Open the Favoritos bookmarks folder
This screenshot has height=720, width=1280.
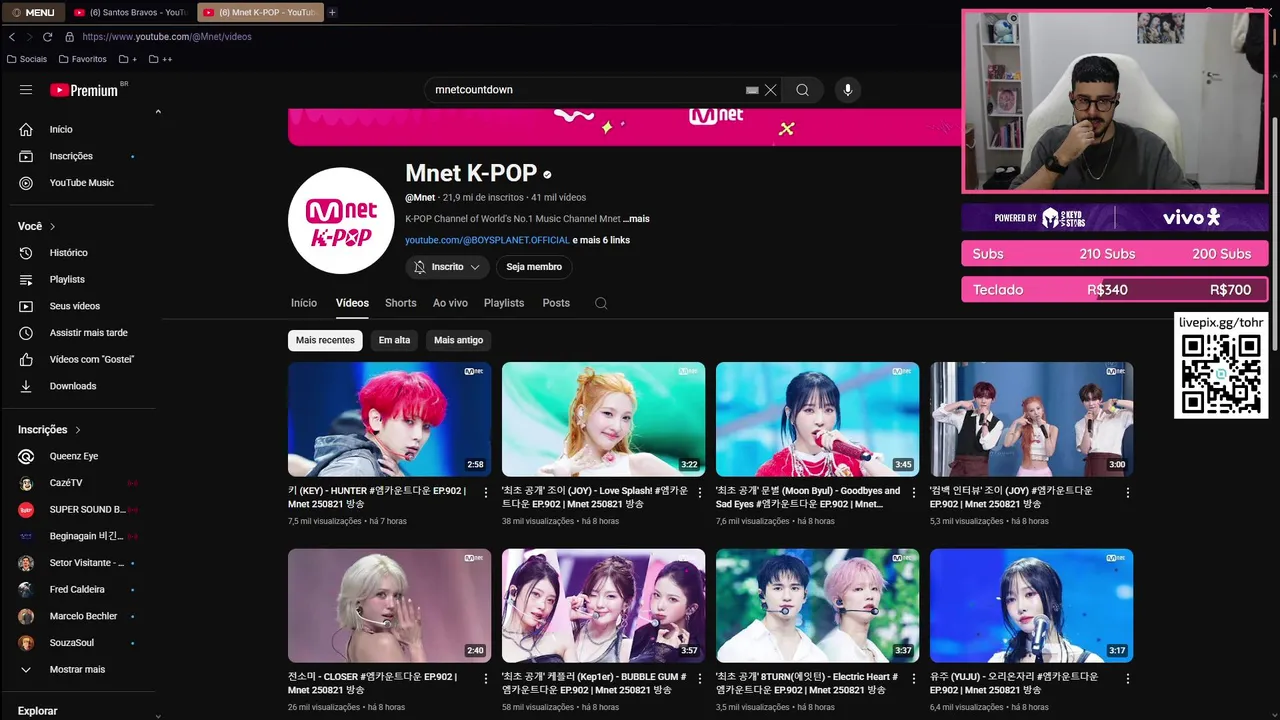[x=82, y=59]
